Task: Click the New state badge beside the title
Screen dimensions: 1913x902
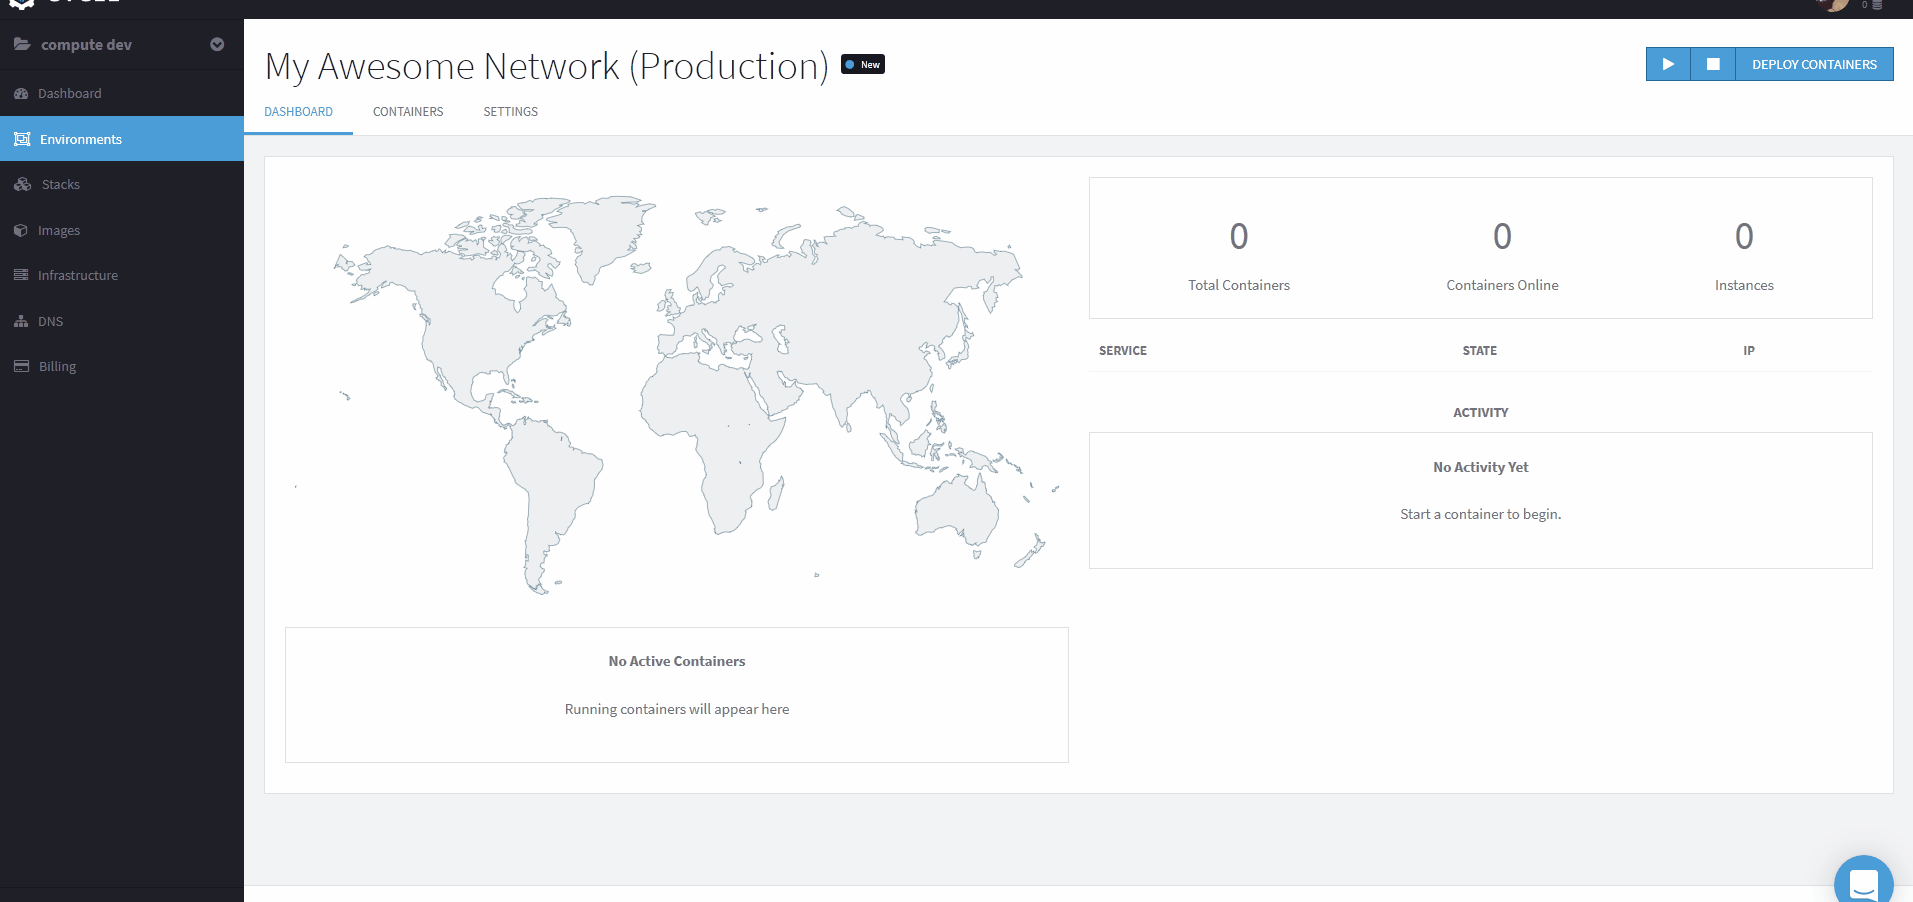Action: (863, 64)
